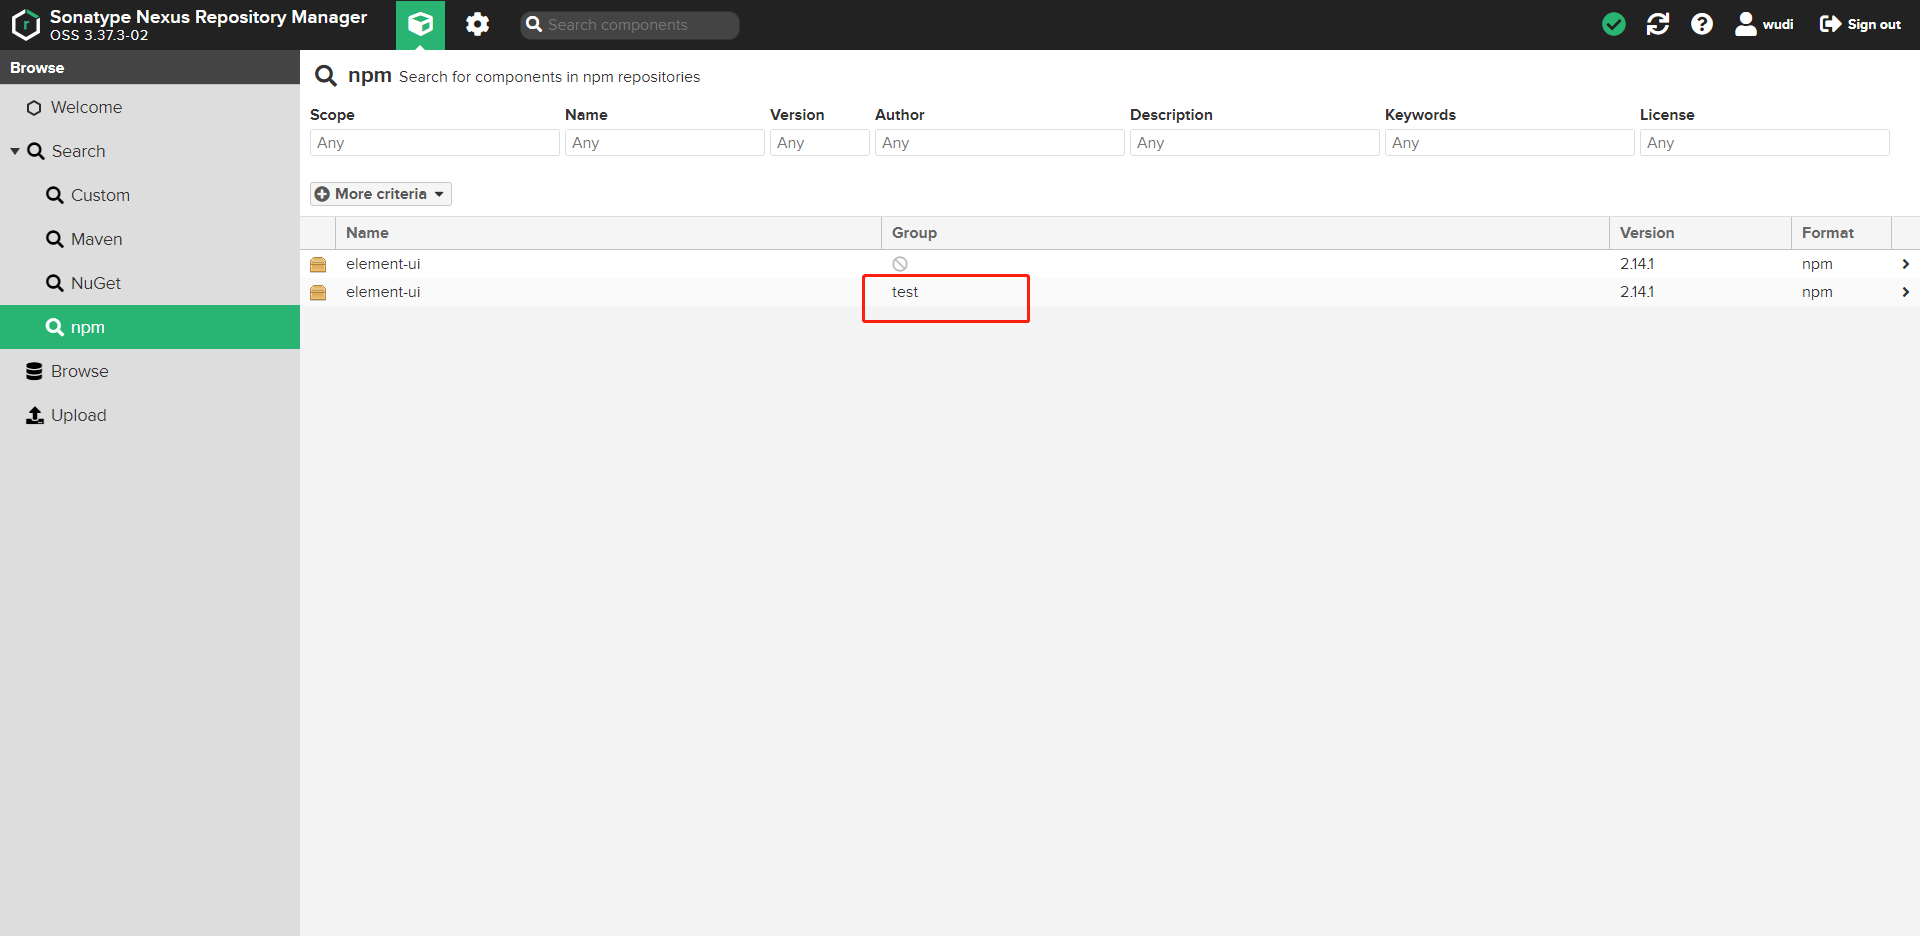The height and width of the screenshot is (936, 1920).
Task: Click the Browse database stack icon in the sidebar
Action: point(34,371)
